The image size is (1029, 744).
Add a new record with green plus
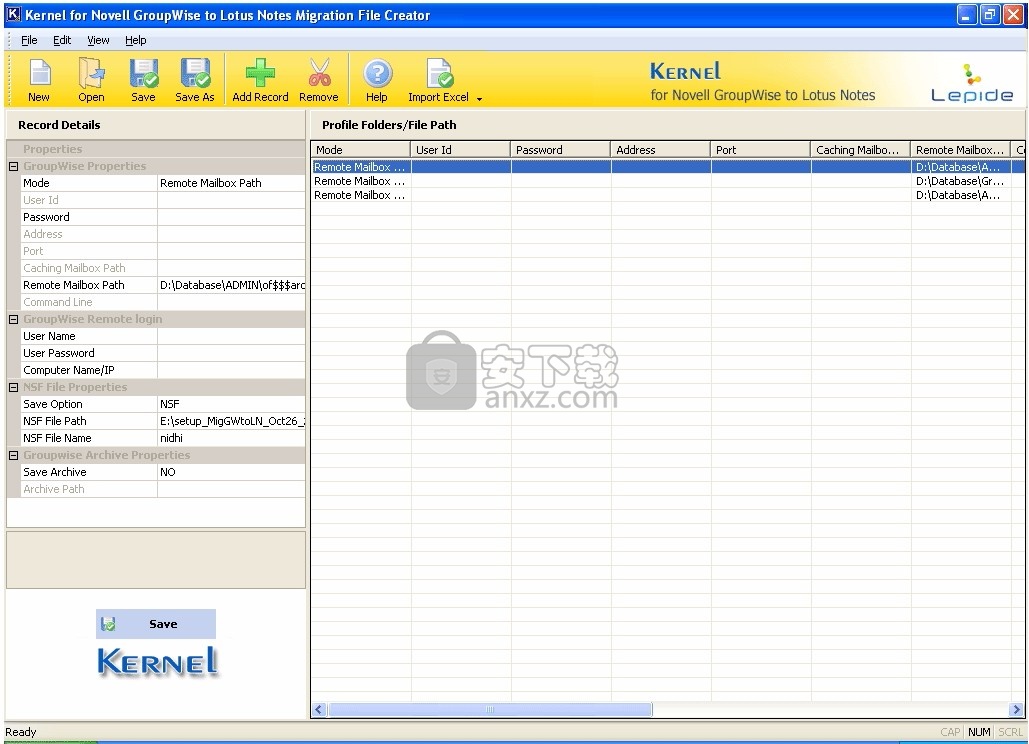point(261,79)
